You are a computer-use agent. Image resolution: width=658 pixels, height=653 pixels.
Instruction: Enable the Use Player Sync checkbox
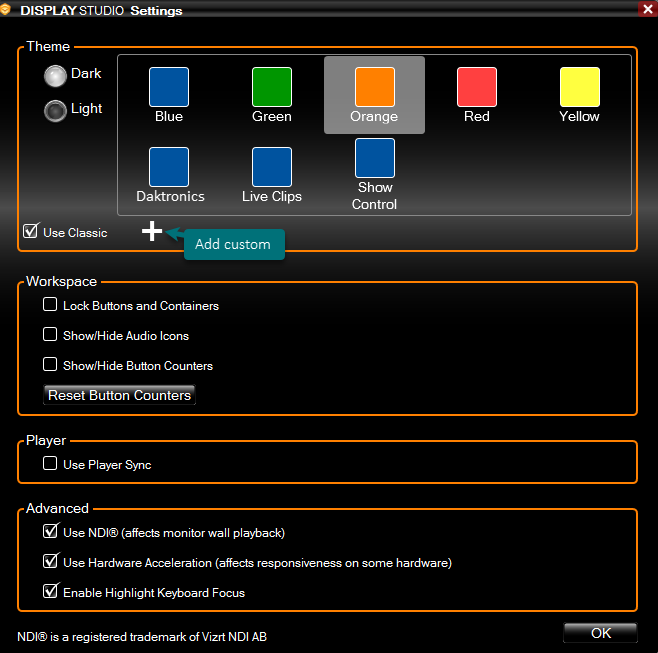click(x=50, y=464)
